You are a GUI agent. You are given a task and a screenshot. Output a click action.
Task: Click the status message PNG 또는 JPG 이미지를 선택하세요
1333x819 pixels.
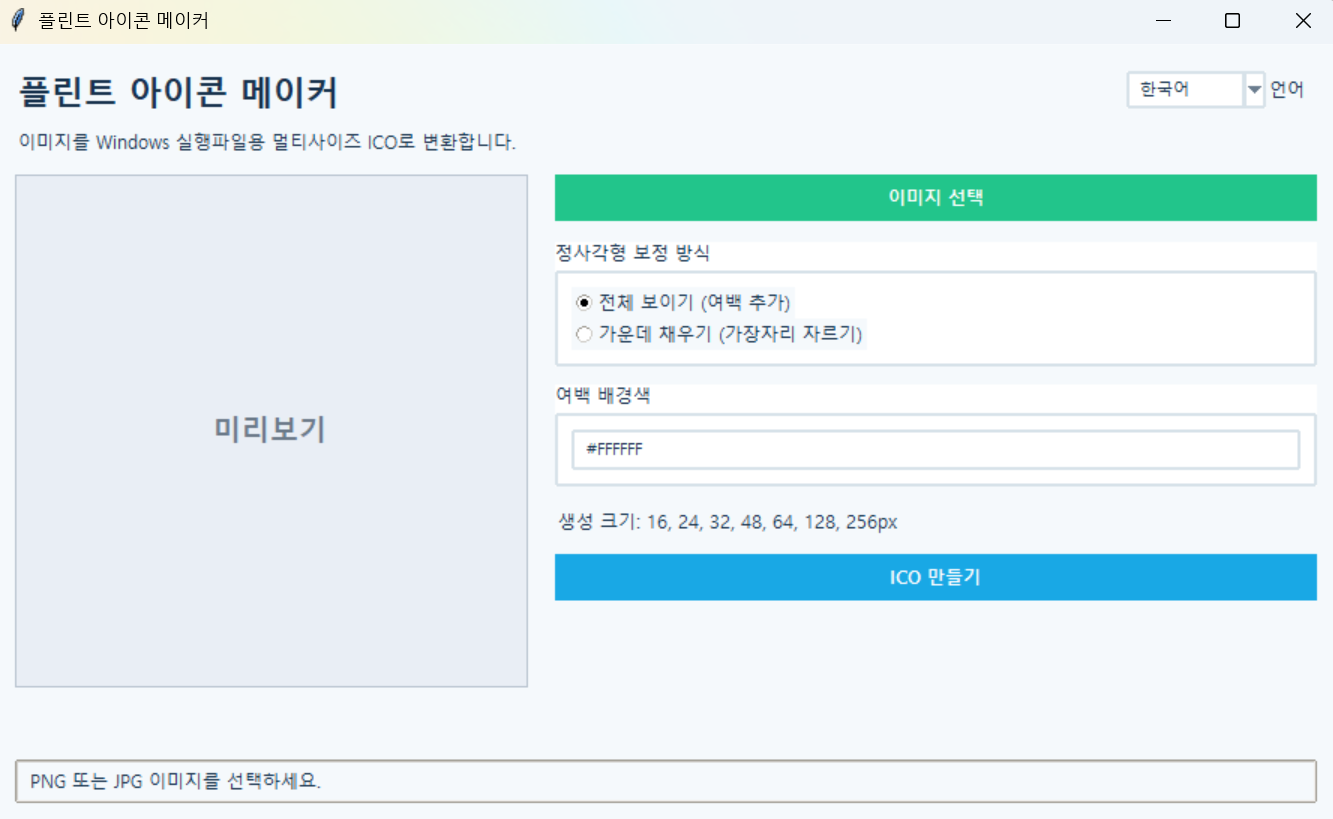coord(176,781)
